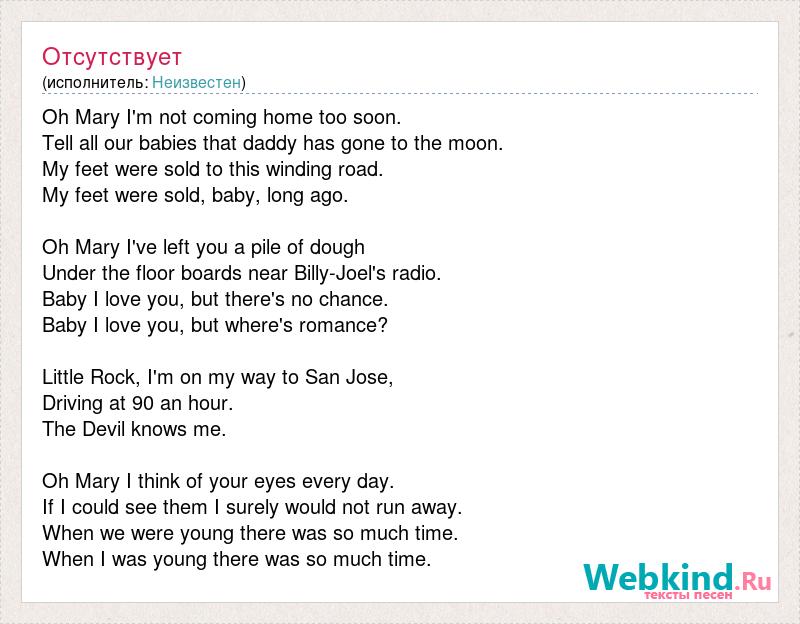Image resolution: width=800 pixels, height=624 pixels.
Task: Click the lyric line 'Oh Mary I'm not coming home too soon.'
Action: click(222, 117)
